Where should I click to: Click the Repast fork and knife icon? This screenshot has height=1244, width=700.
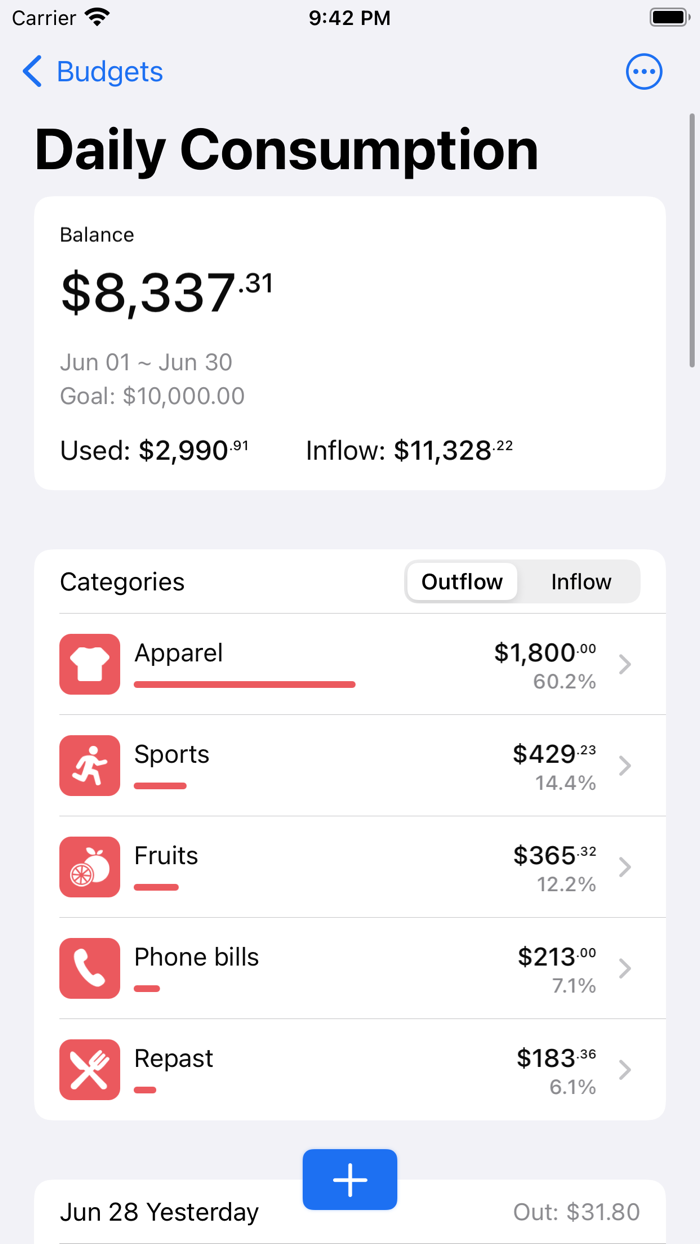tap(89, 1070)
